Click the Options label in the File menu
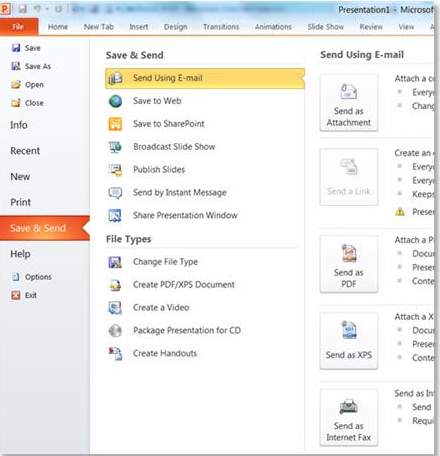The height and width of the screenshot is (456, 440). pyautogui.click(x=38, y=277)
